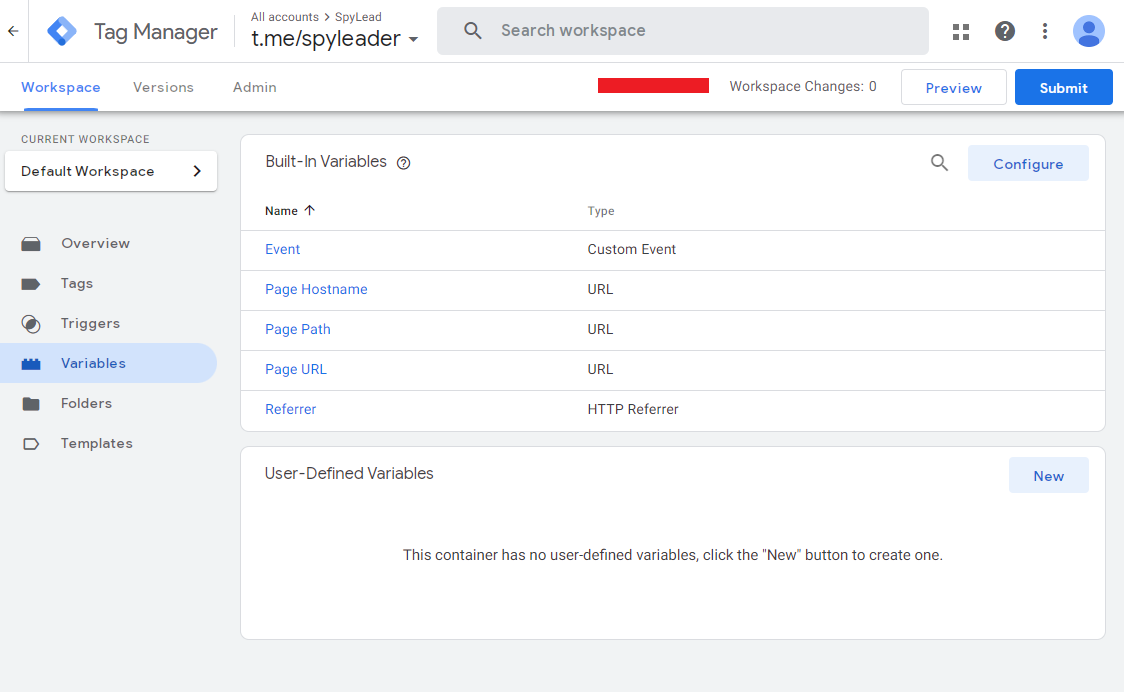Open the Google apps grid
Screen dimensions: 1124x692
tap(961, 32)
